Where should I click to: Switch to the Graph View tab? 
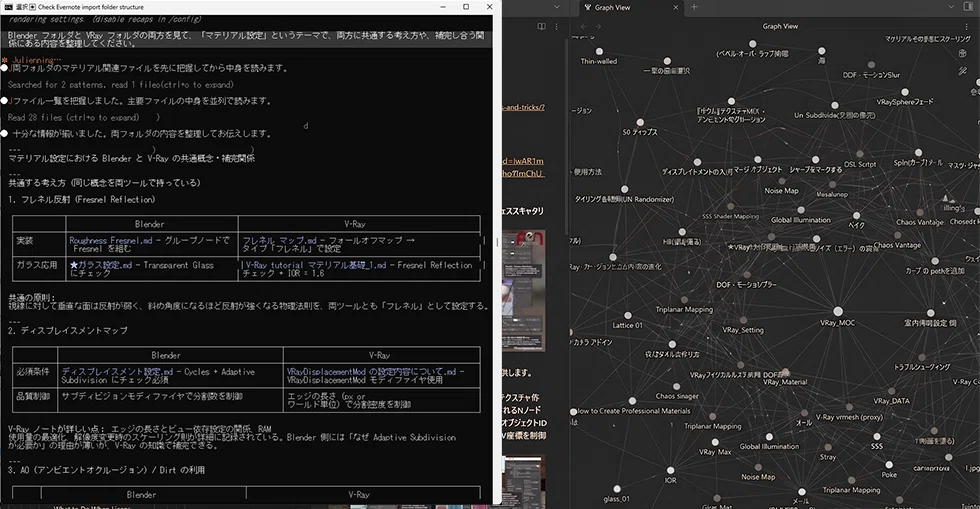[x=630, y=8]
